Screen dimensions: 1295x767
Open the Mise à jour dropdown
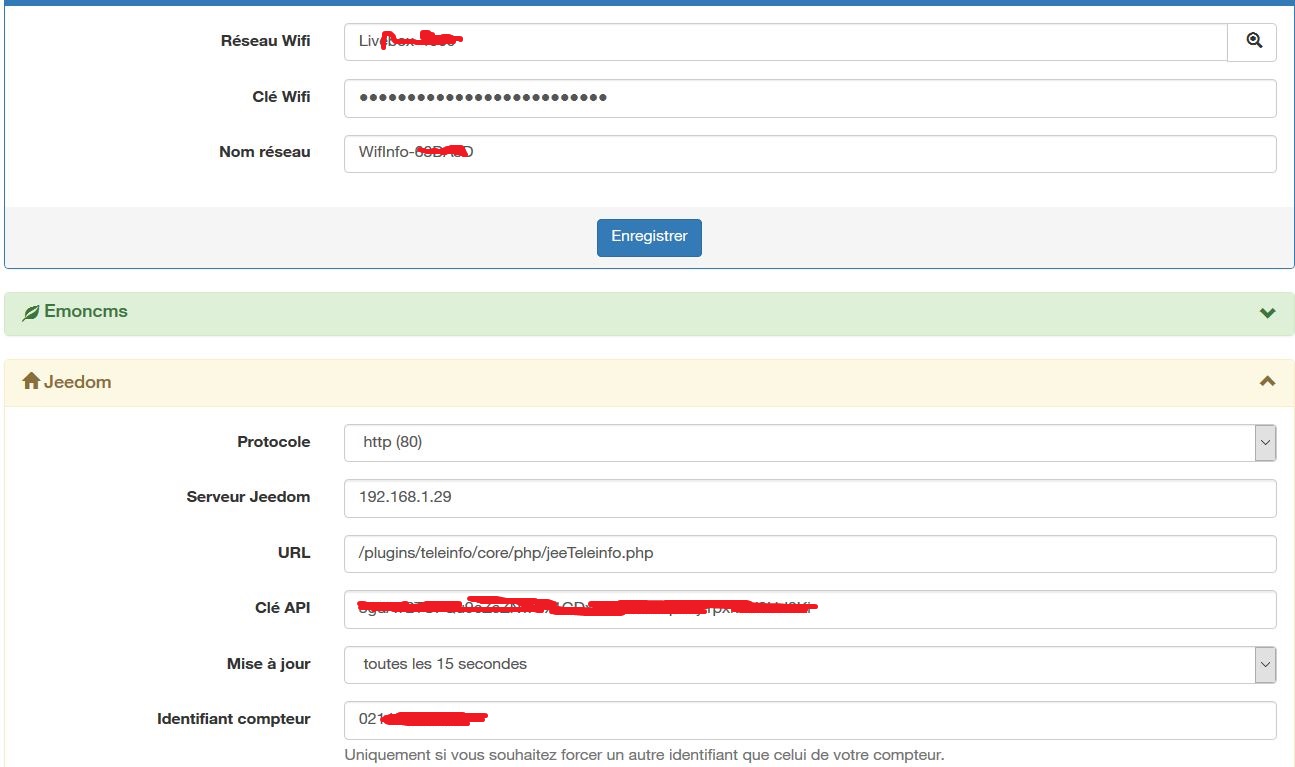click(810, 664)
